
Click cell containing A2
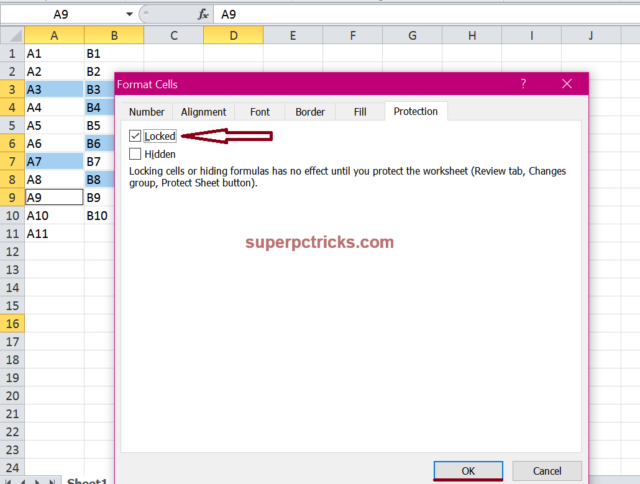(54, 71)
